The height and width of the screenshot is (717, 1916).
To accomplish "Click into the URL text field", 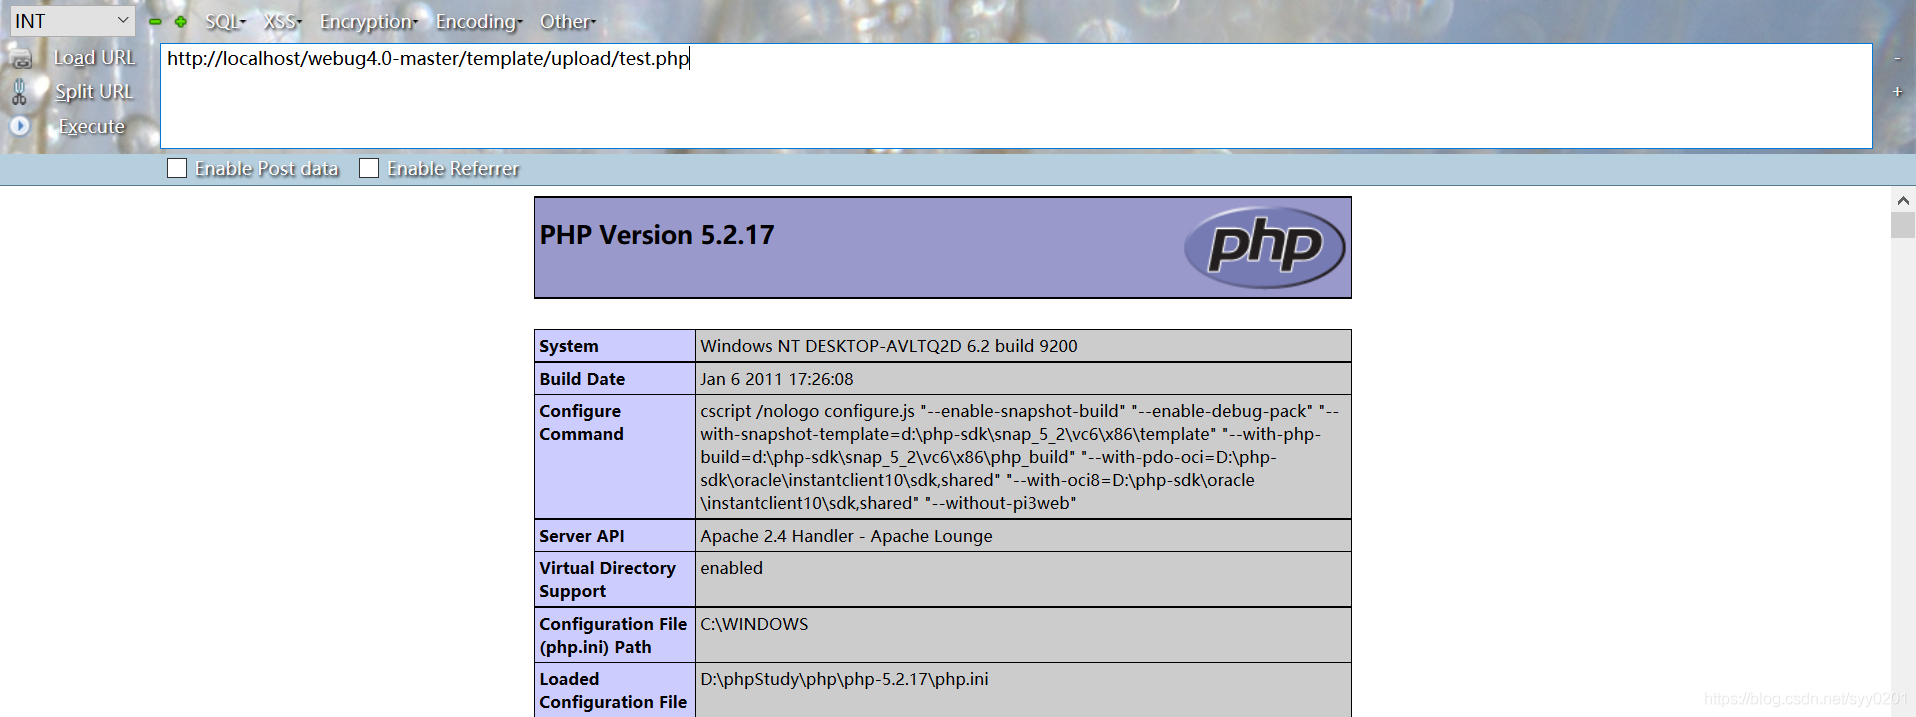I will [1016, 96].
